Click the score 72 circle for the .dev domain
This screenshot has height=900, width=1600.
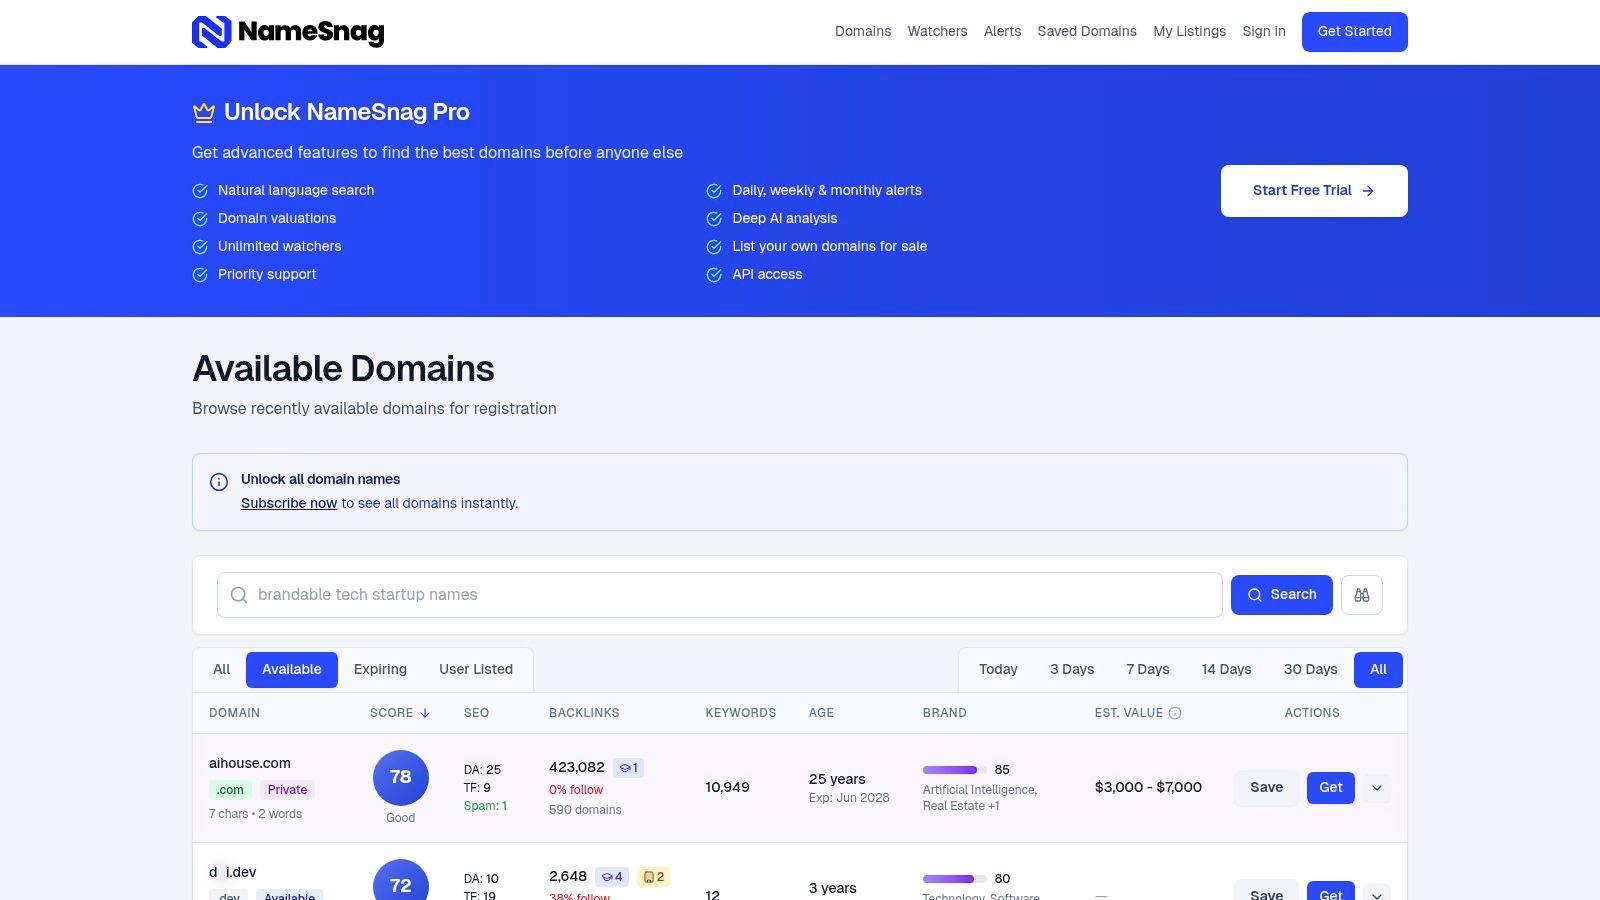click(401, 880)
